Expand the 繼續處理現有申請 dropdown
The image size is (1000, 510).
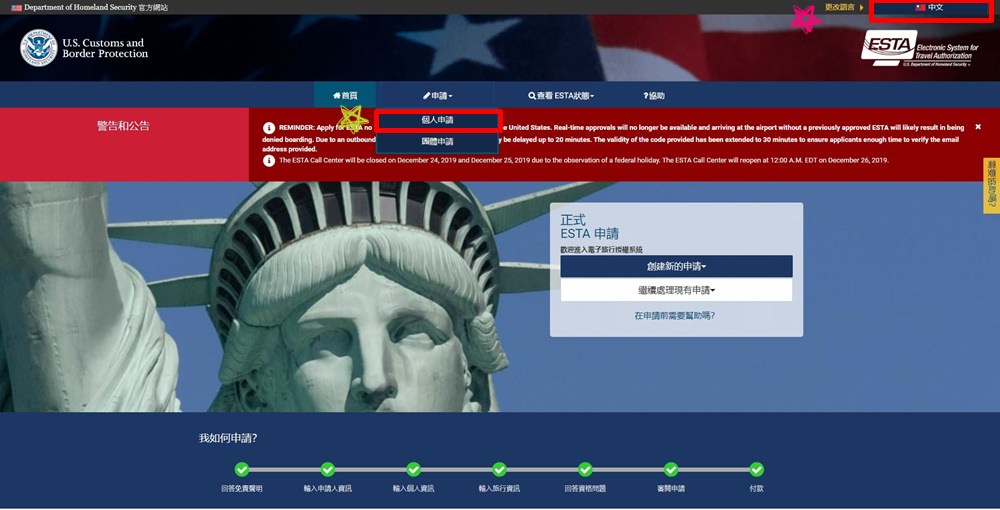tap(676, 290)
